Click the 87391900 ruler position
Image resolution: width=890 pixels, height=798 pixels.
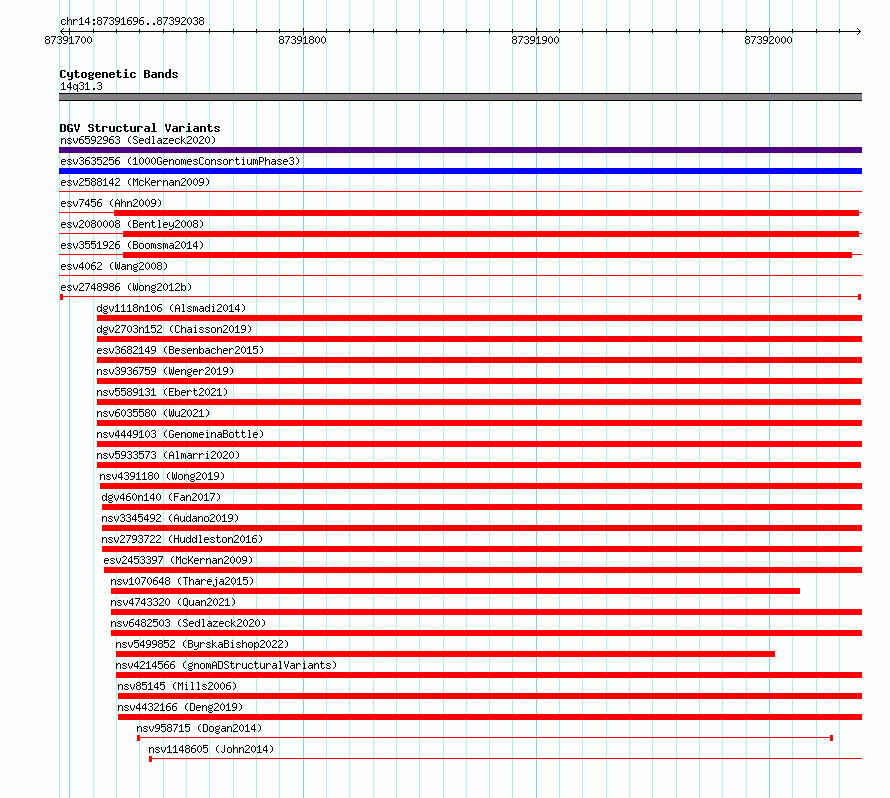pos(535,40)
